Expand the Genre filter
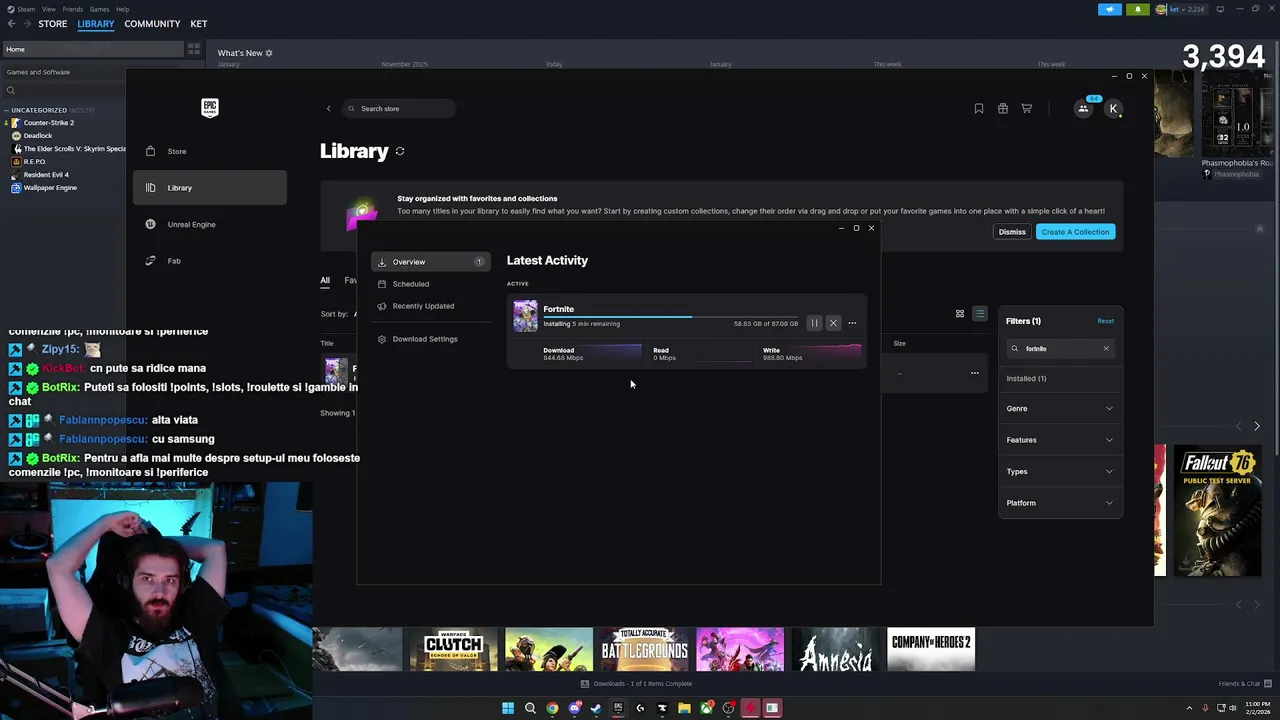 tap(1060, 408)
